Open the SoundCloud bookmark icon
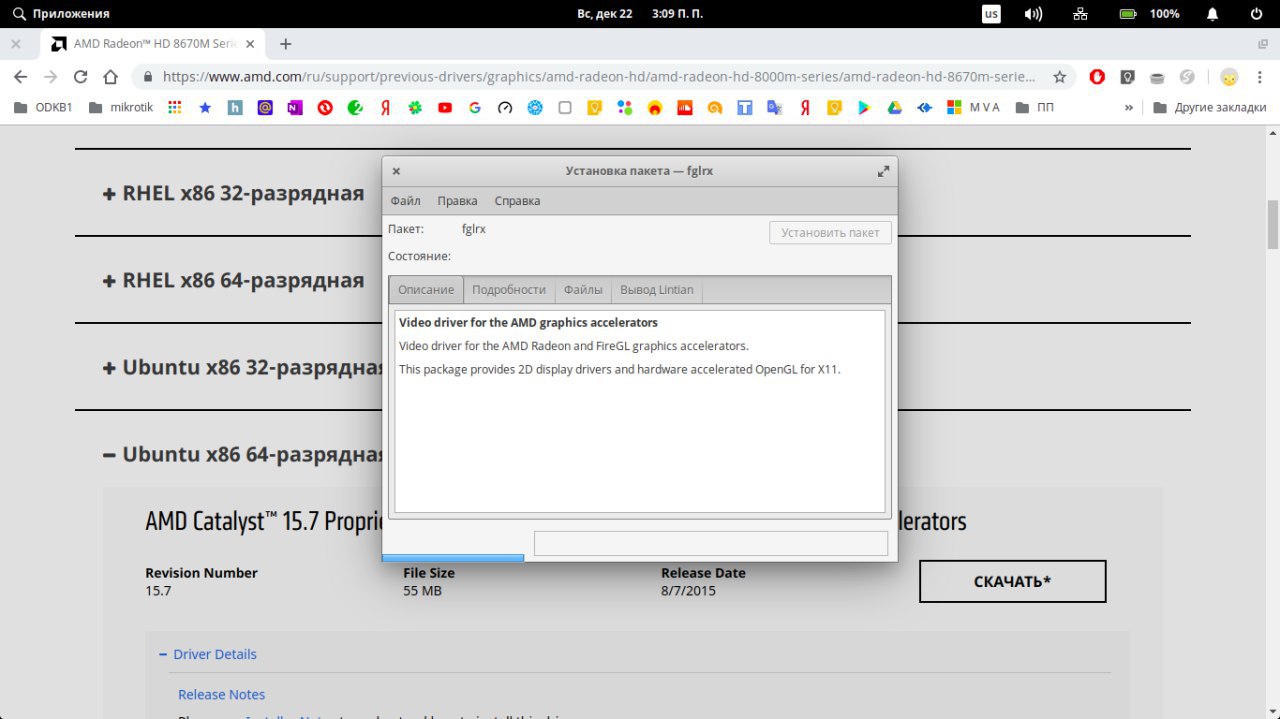Viewport: 1280px width, 719px height. tap(685, 107)
